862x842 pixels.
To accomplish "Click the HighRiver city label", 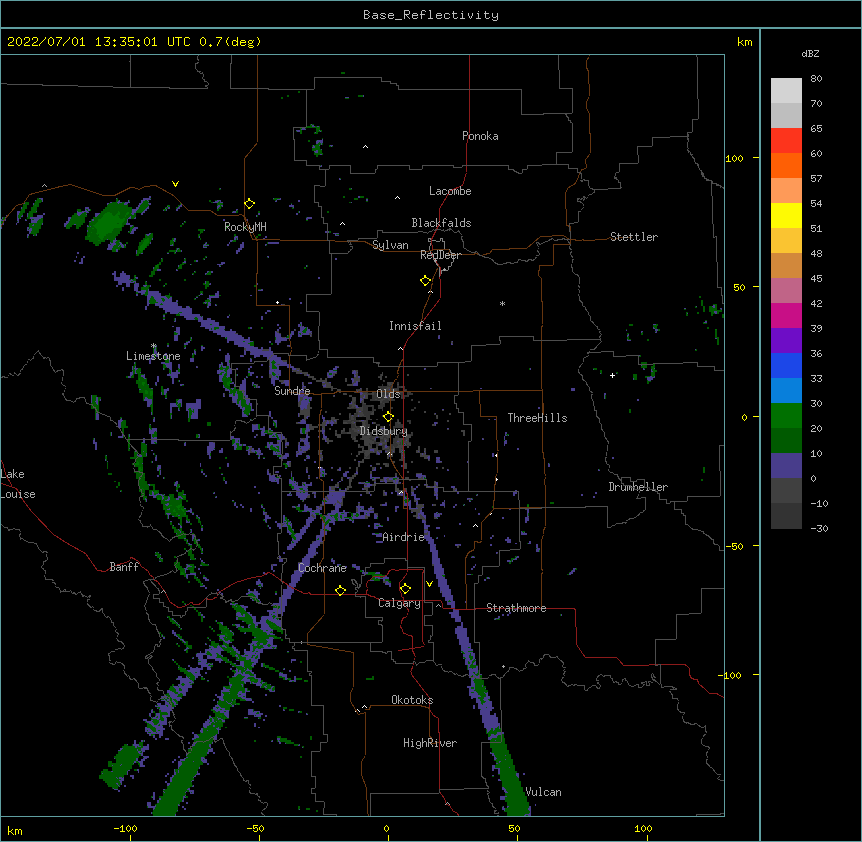I will tap(430, 743).
